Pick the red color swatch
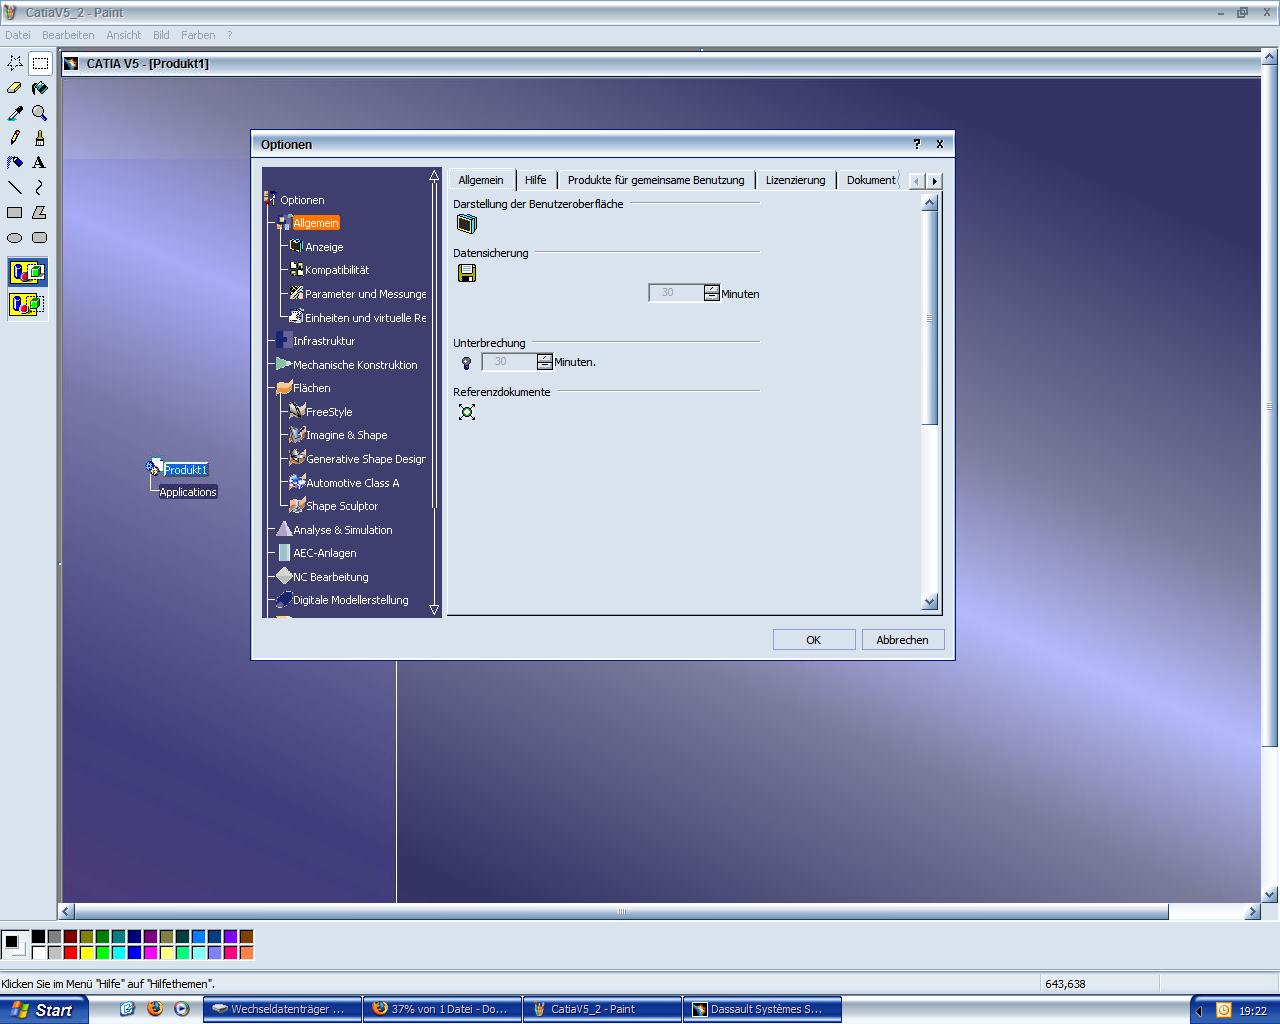Viewport: 1280px width, 1024px height. [x=70, y=953]
